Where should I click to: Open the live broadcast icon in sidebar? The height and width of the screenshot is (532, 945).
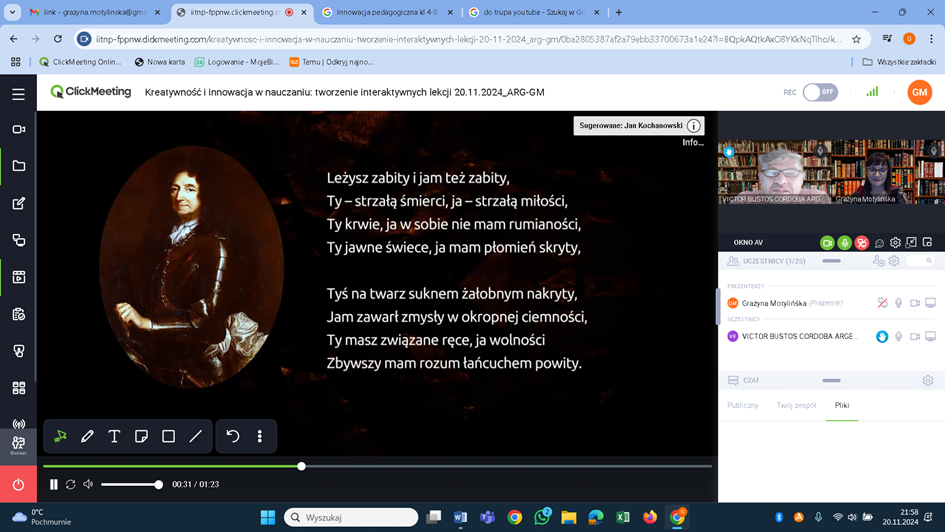pos(19,424)
